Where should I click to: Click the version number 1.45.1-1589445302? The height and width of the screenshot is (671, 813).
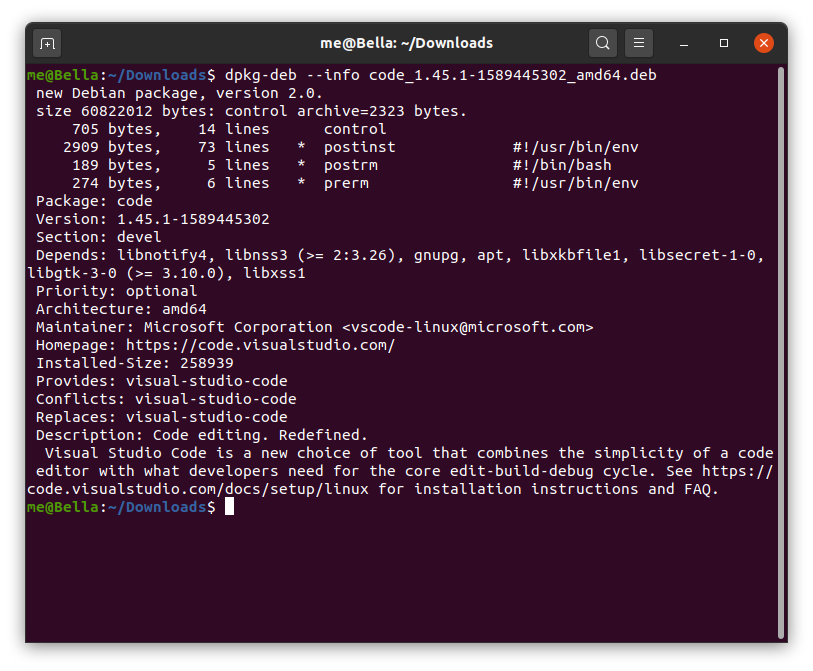pyautogui.click(x=193, y=219)
